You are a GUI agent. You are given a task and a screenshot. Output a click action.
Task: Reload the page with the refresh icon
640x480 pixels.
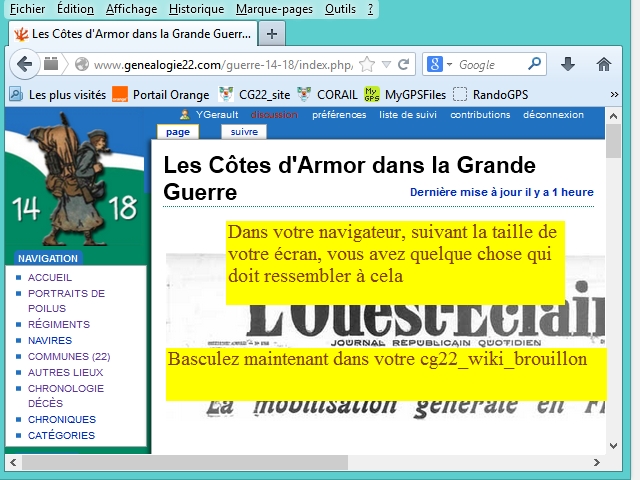click(404, 64)
